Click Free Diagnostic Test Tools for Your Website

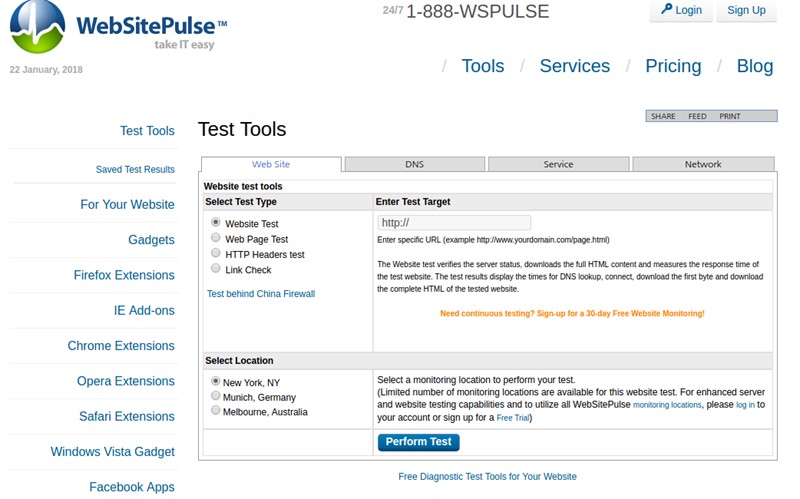487,477
